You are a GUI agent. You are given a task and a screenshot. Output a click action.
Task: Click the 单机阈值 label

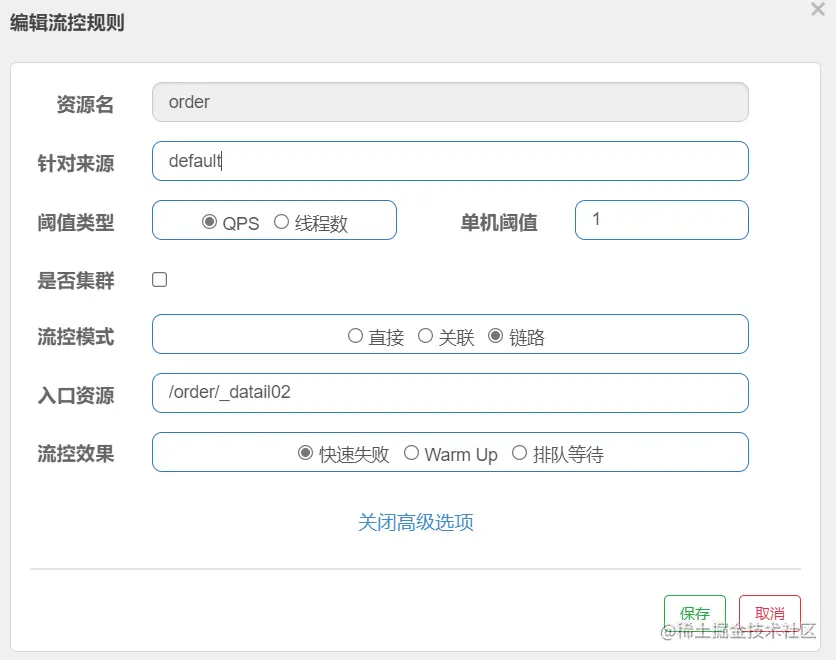tap(499, 222)
